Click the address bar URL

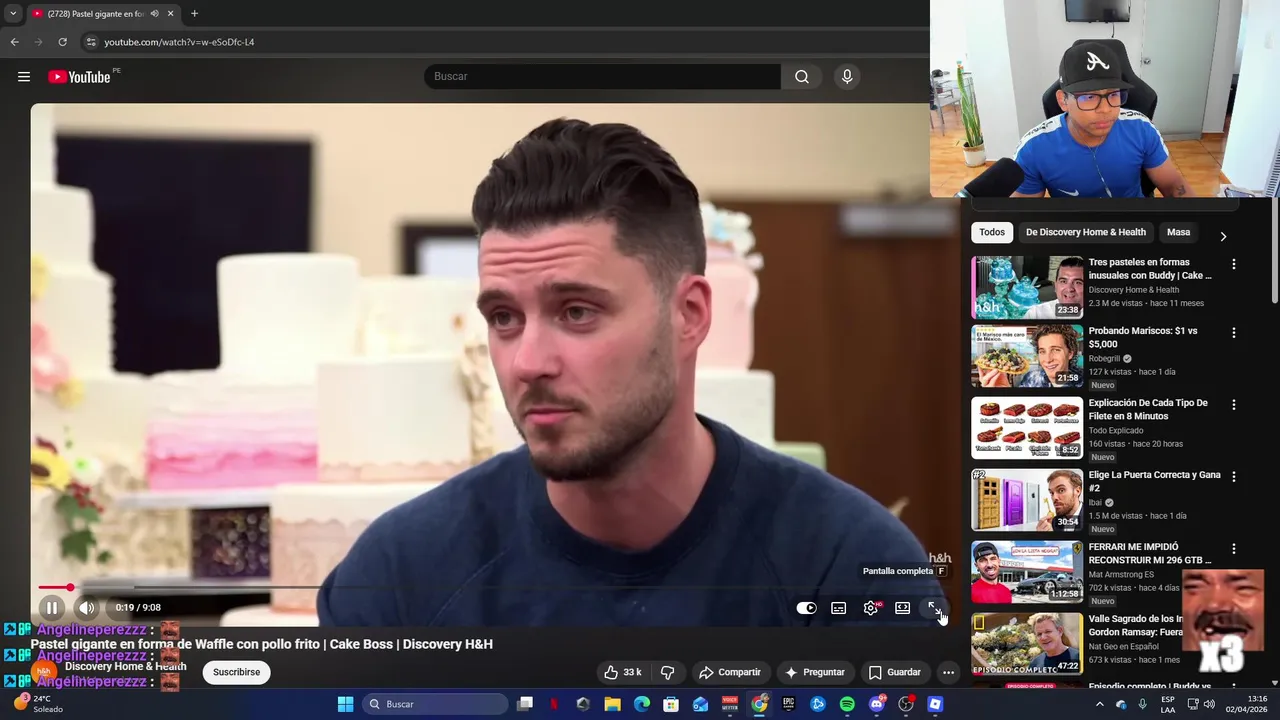point(180,42)
